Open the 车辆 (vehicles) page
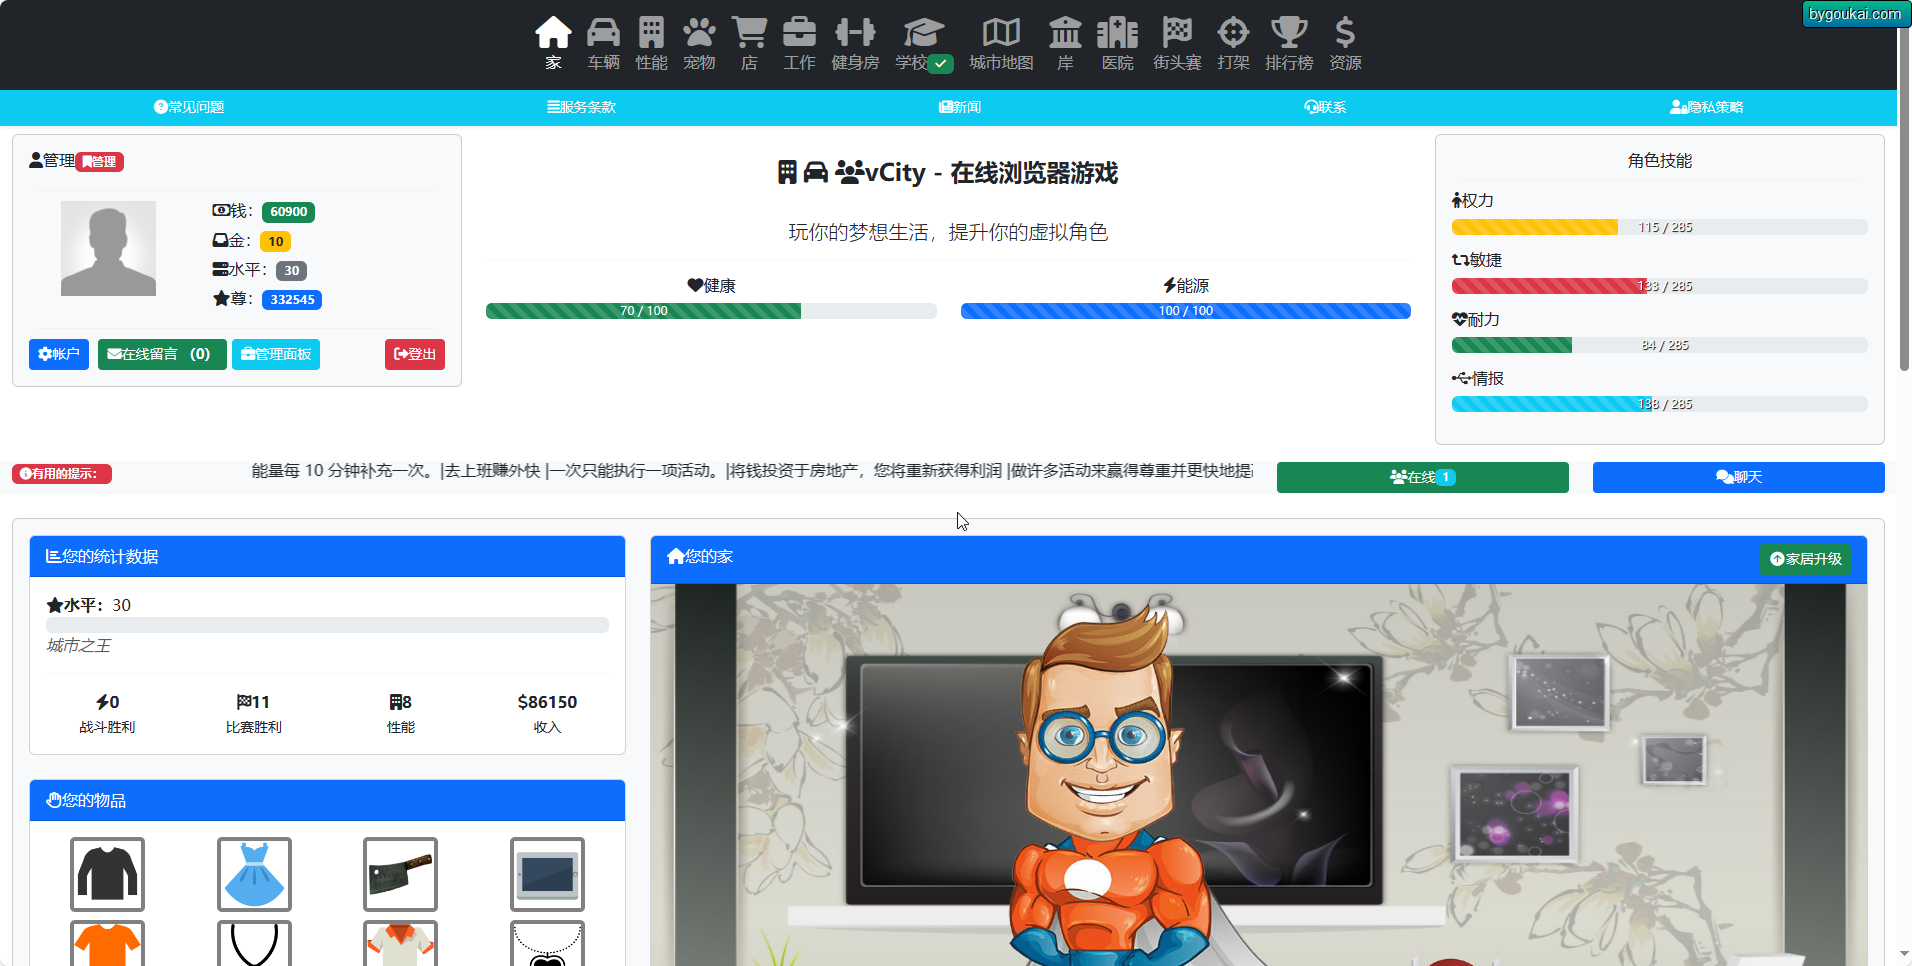The width and height of the screenshot is (1912, 966). tap(602, 42)
